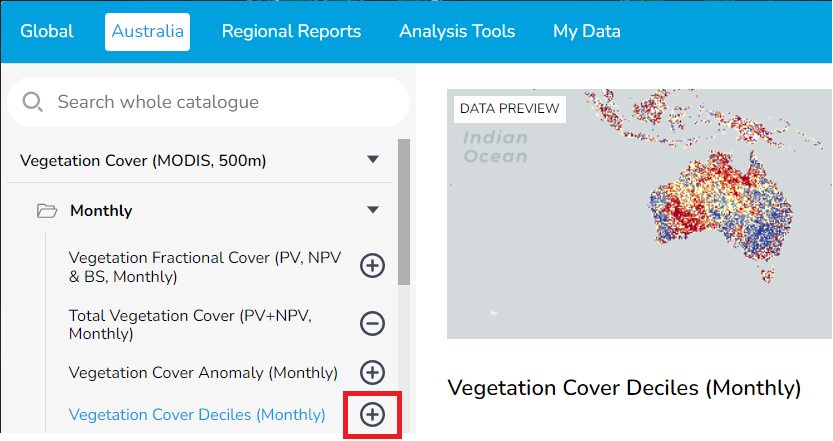Screen dimensions: 833x441
Task: Click the Monthly folder icon
Action: click(46, 211)
